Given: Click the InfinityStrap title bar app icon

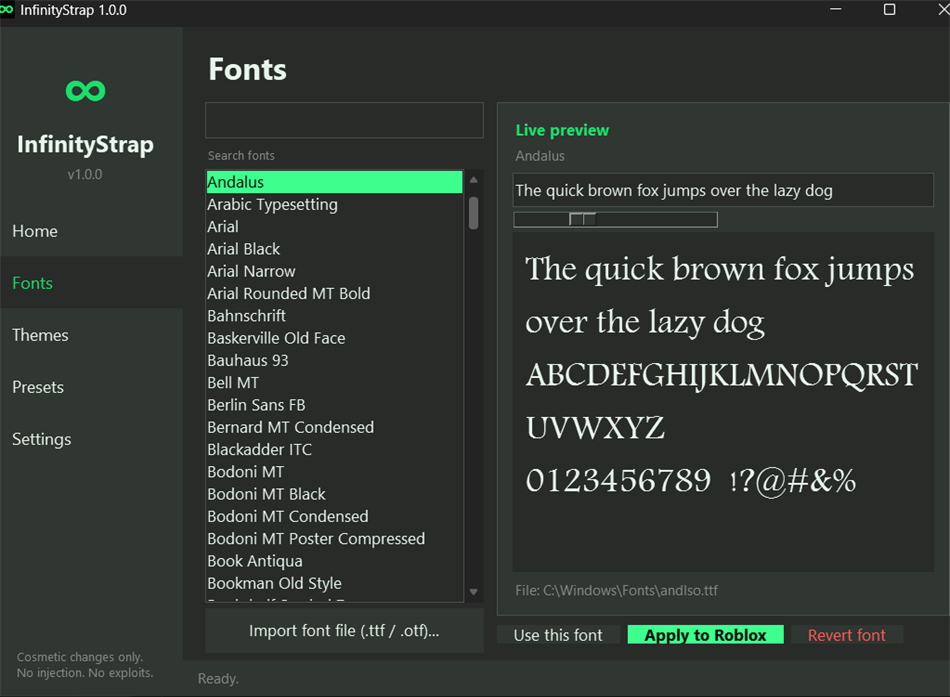Looking at the screenshot, I should tap(7, 10).
